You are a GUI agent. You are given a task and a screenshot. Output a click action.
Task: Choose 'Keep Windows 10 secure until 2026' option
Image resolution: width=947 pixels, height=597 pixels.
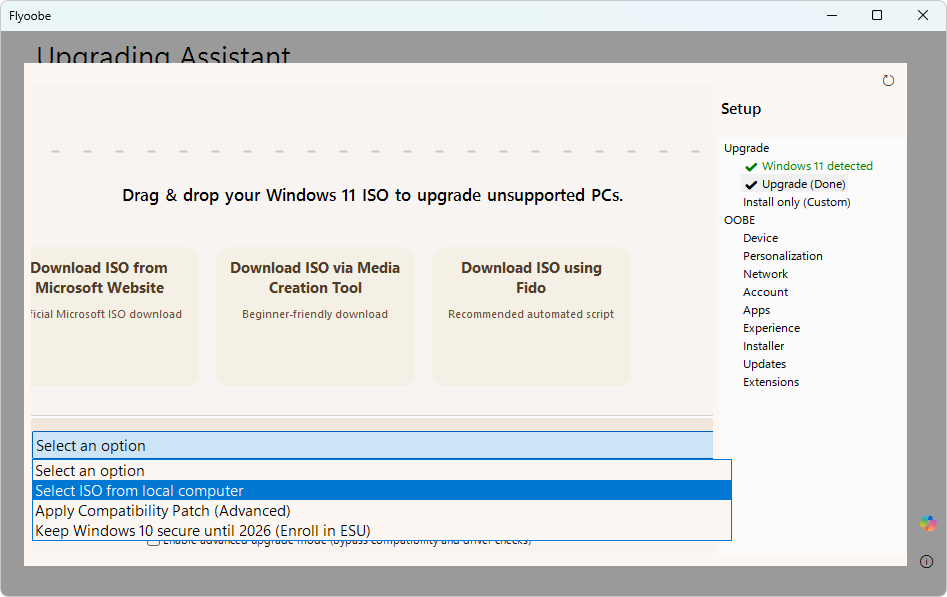pos(382,531)
